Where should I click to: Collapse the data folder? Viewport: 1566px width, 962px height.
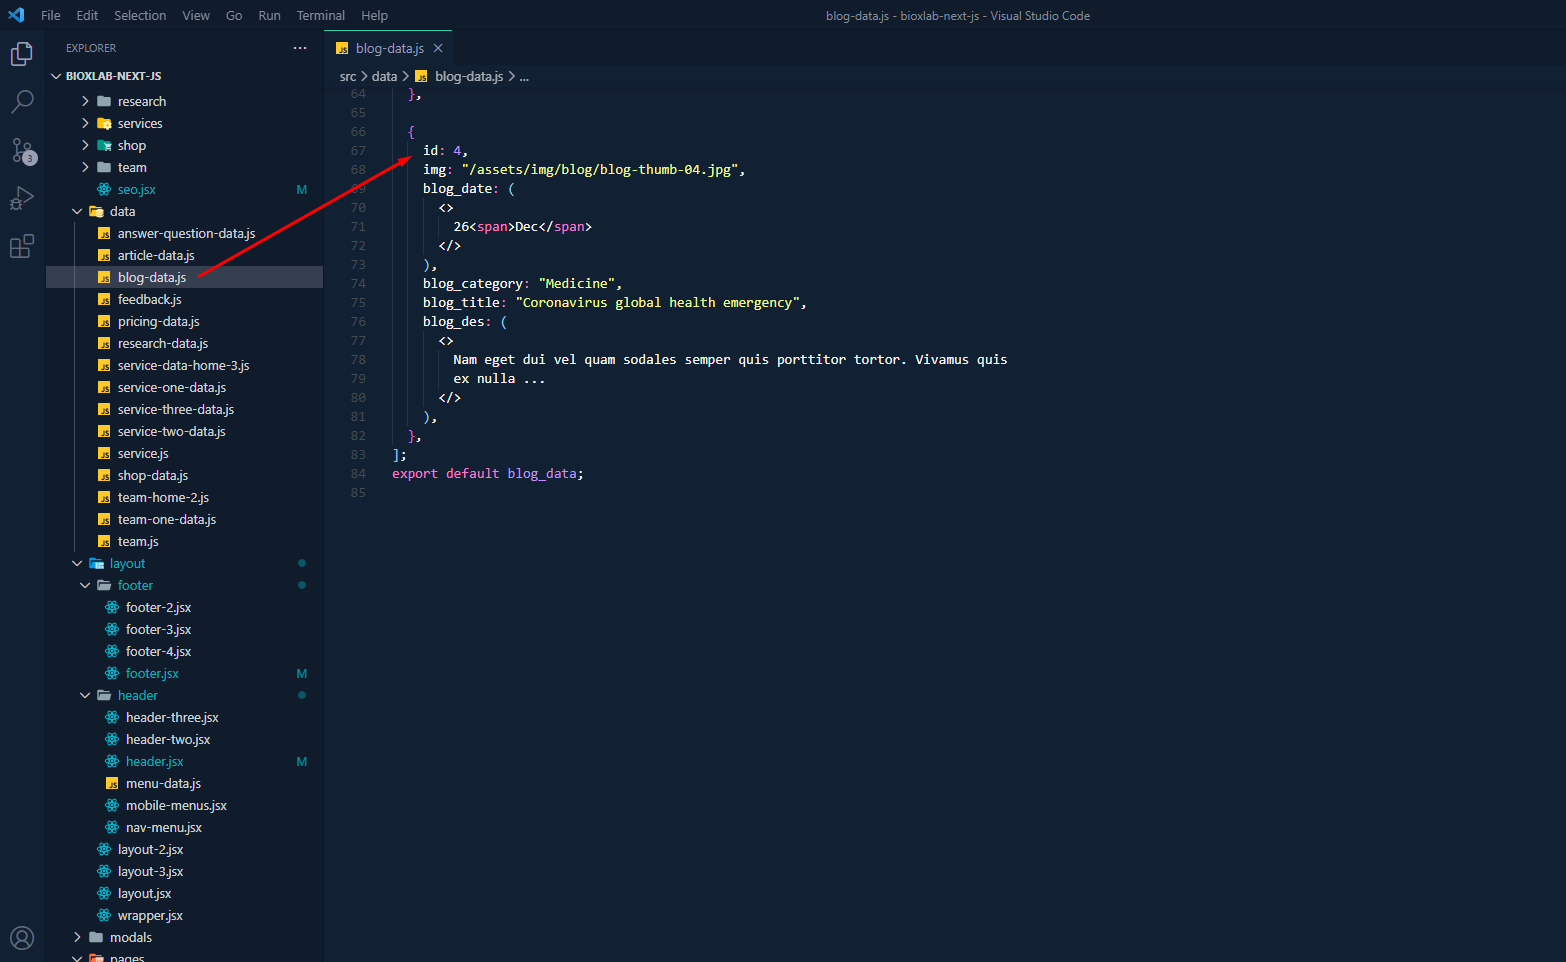tap(121, 212)
